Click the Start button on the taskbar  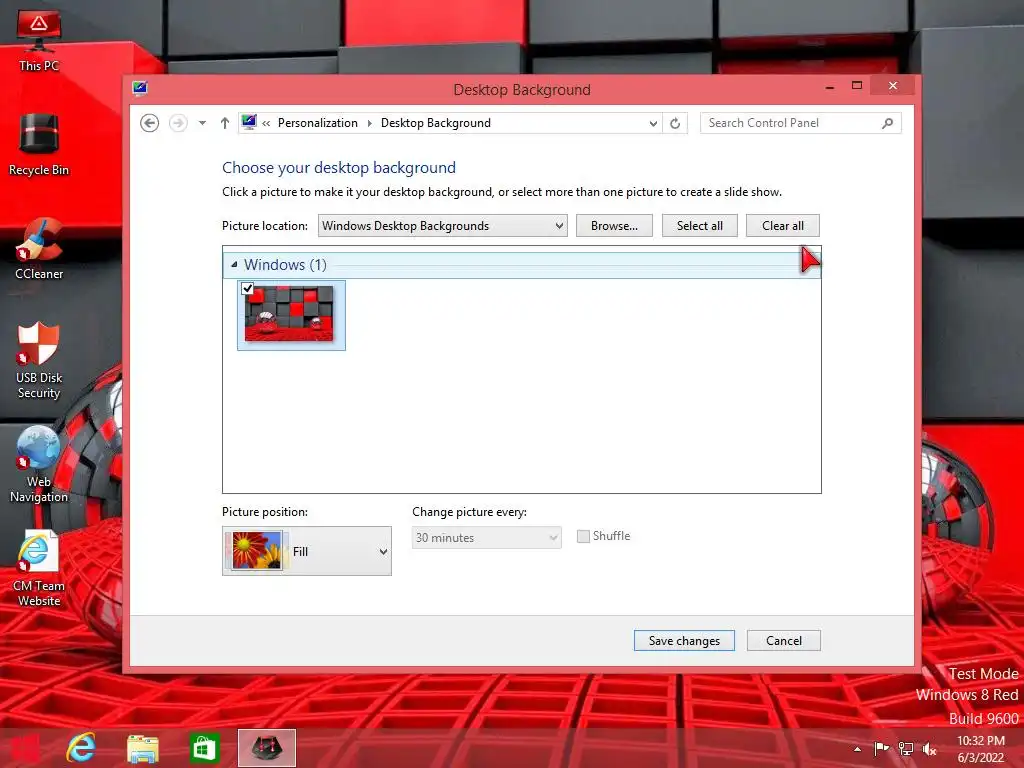[x=24, y=748]
